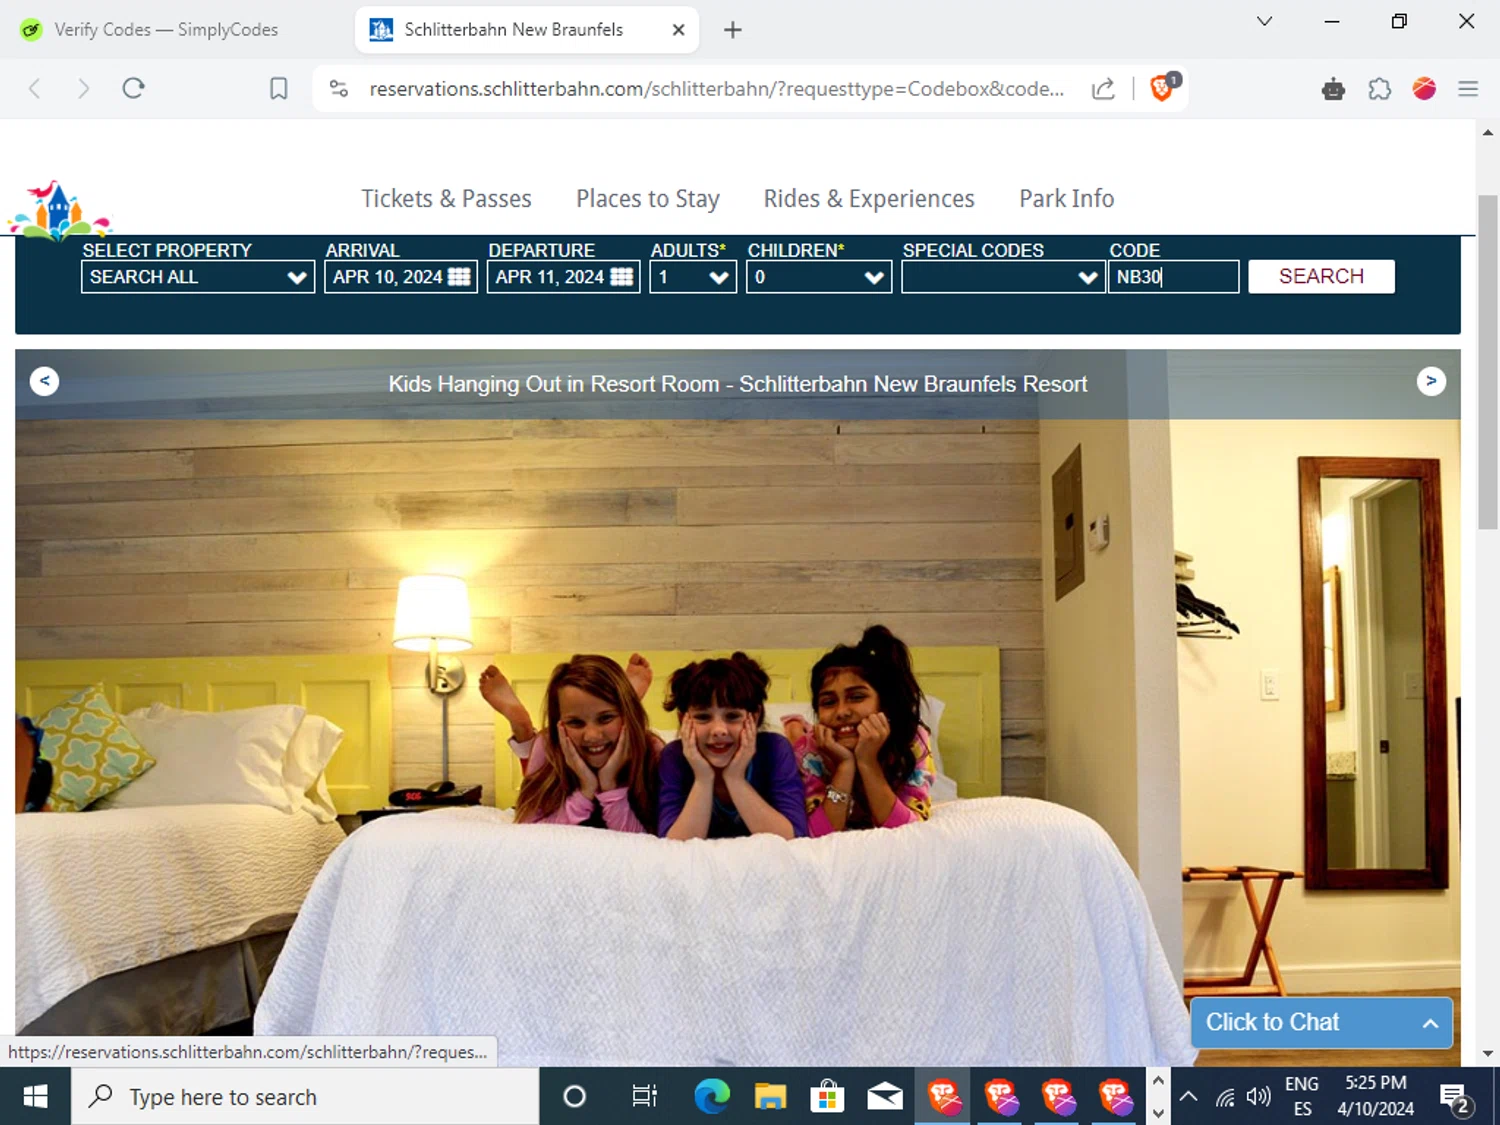Open the Arrival date calendar icon
1500x1125 pixels.
point(459,277)
